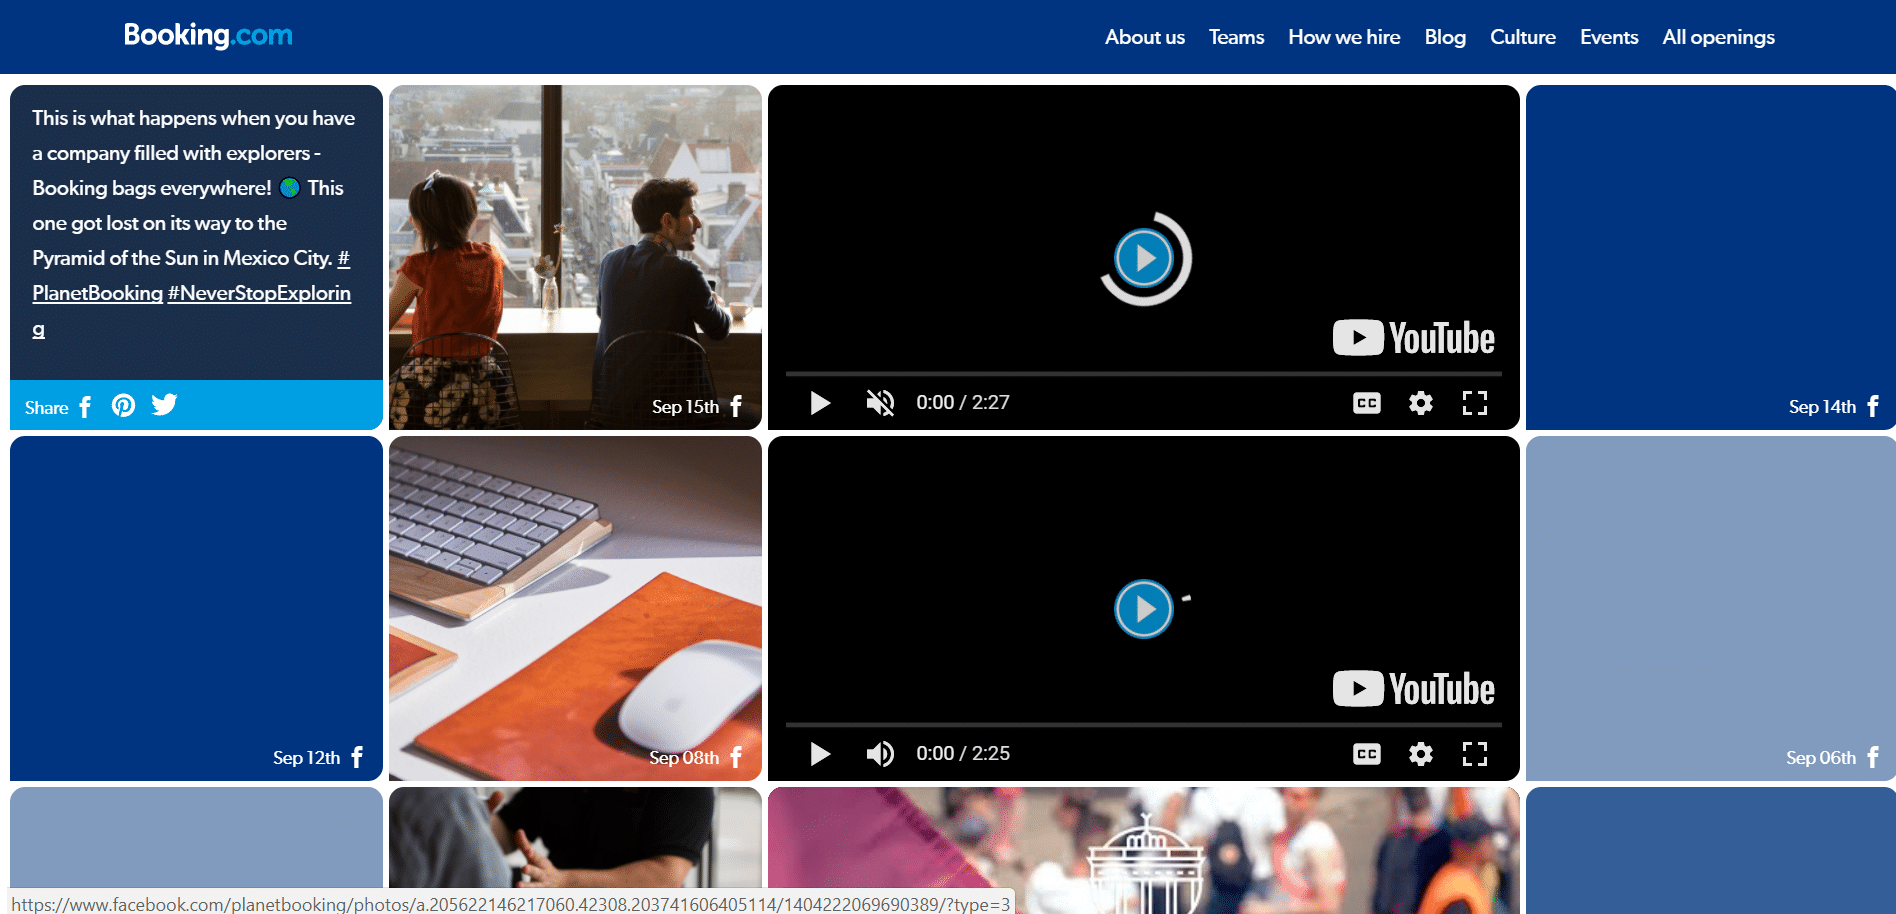
Task: Toggle closed captions on first video
Action: pyautogui.click(x=1366, y=403)
